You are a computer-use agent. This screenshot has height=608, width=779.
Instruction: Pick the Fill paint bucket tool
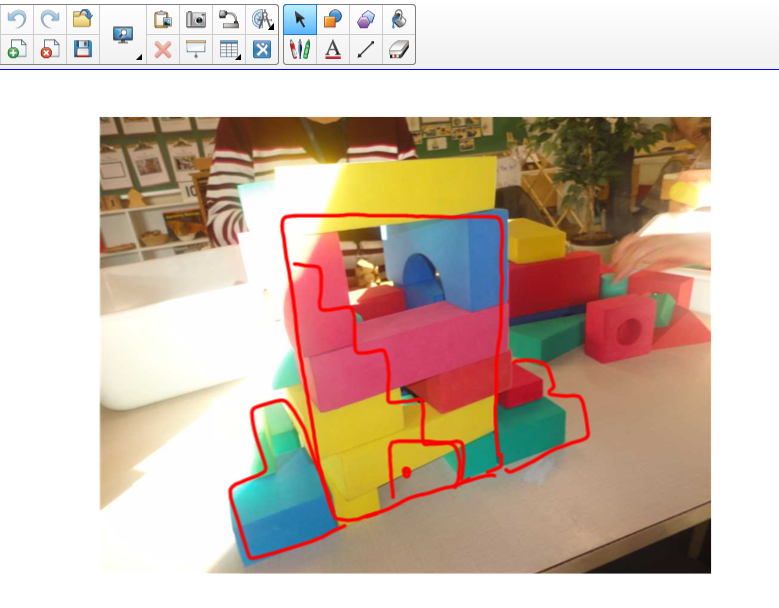click(x=399, y=18)
